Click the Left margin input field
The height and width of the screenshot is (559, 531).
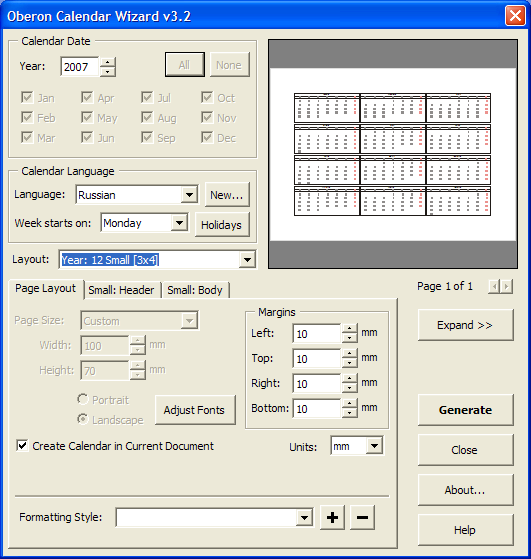(x=317, y=333)
